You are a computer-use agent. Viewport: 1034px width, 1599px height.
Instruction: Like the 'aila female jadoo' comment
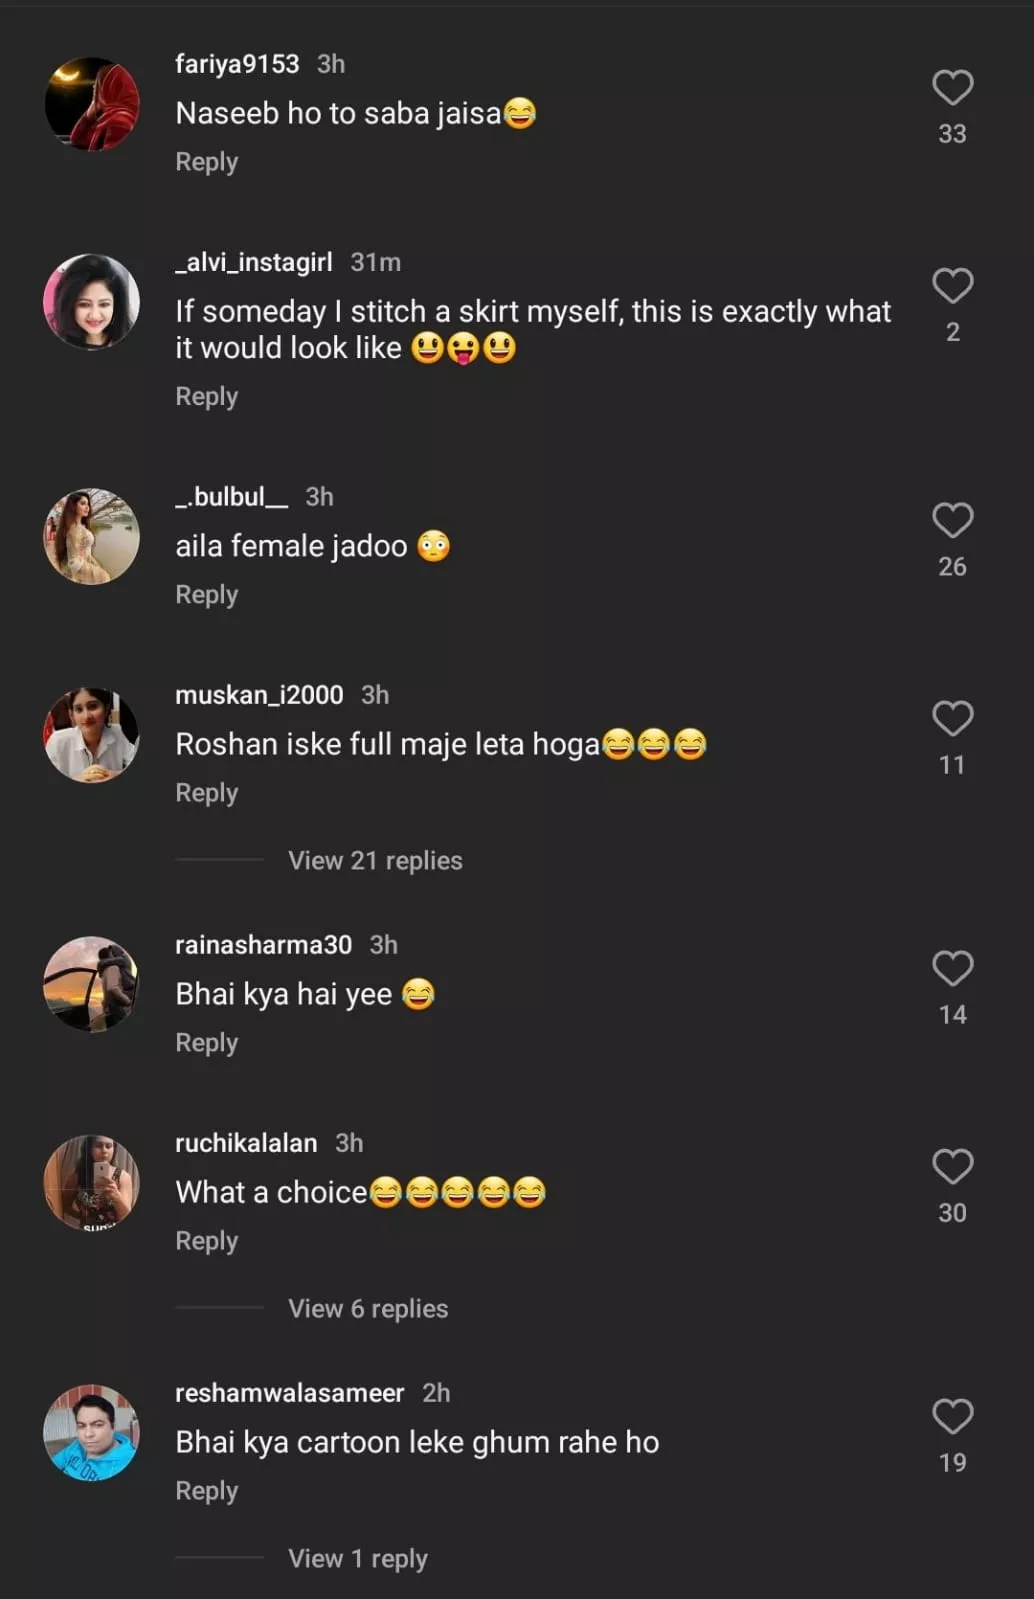pyautogui.click(x=952, y=520)
